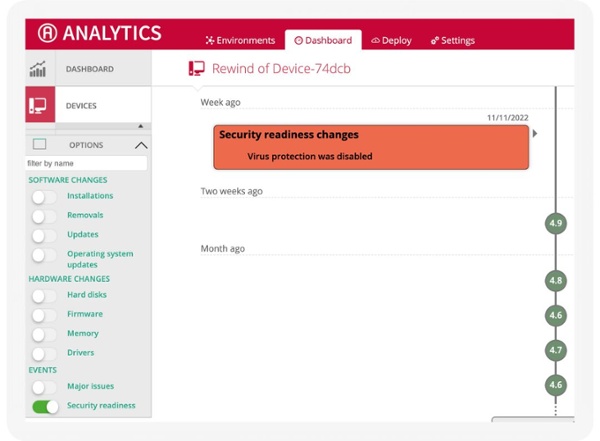
Task: Toggle the Memory switch
Action: [44, 335]
